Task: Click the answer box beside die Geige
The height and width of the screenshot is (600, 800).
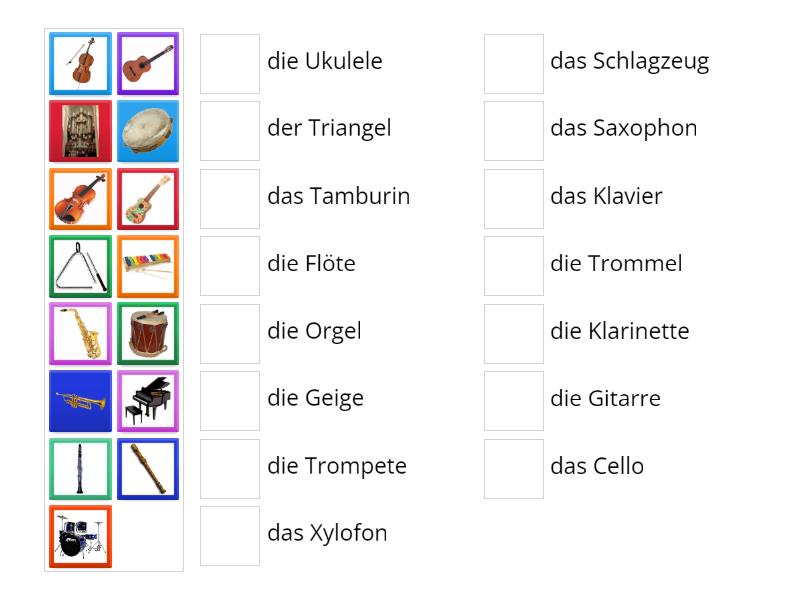Action: (x=229, y=399)
